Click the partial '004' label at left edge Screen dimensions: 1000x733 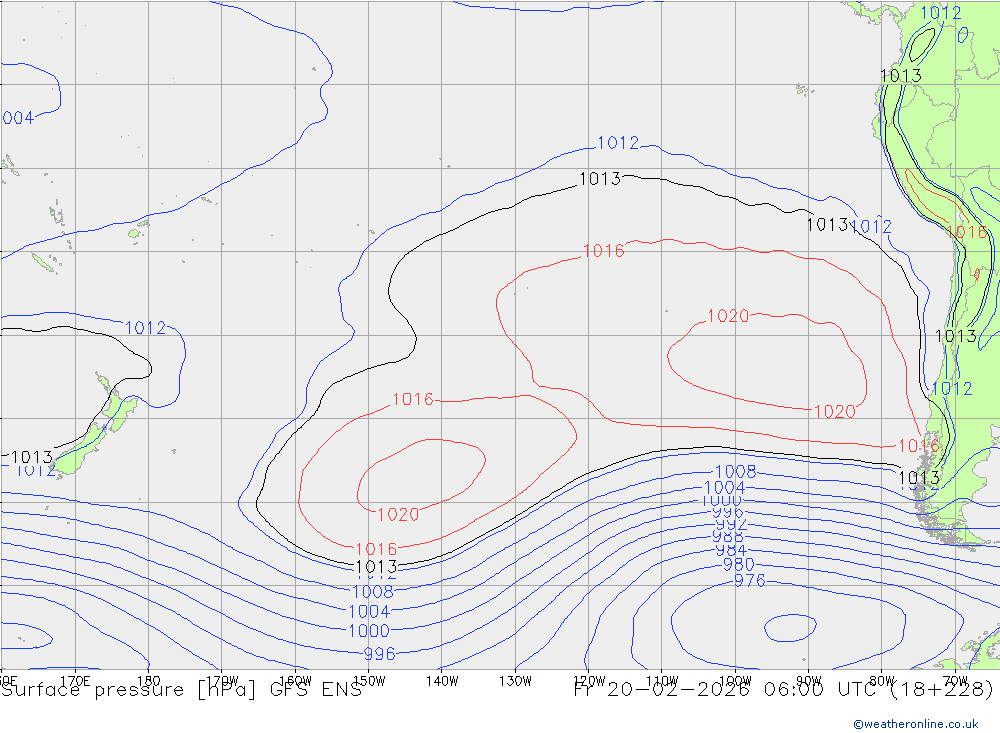18,118
